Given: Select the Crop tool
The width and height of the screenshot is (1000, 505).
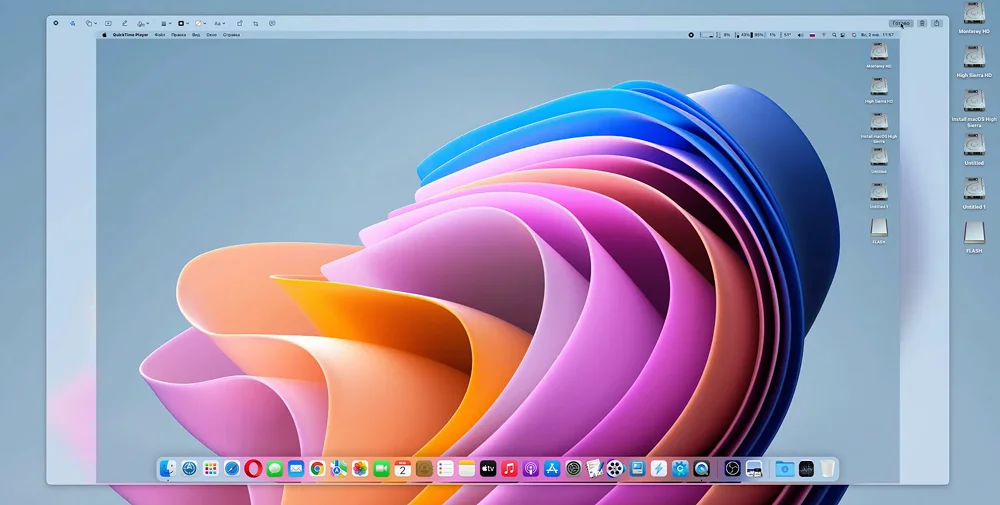Looking at the screenshot, I should point(256,24).
